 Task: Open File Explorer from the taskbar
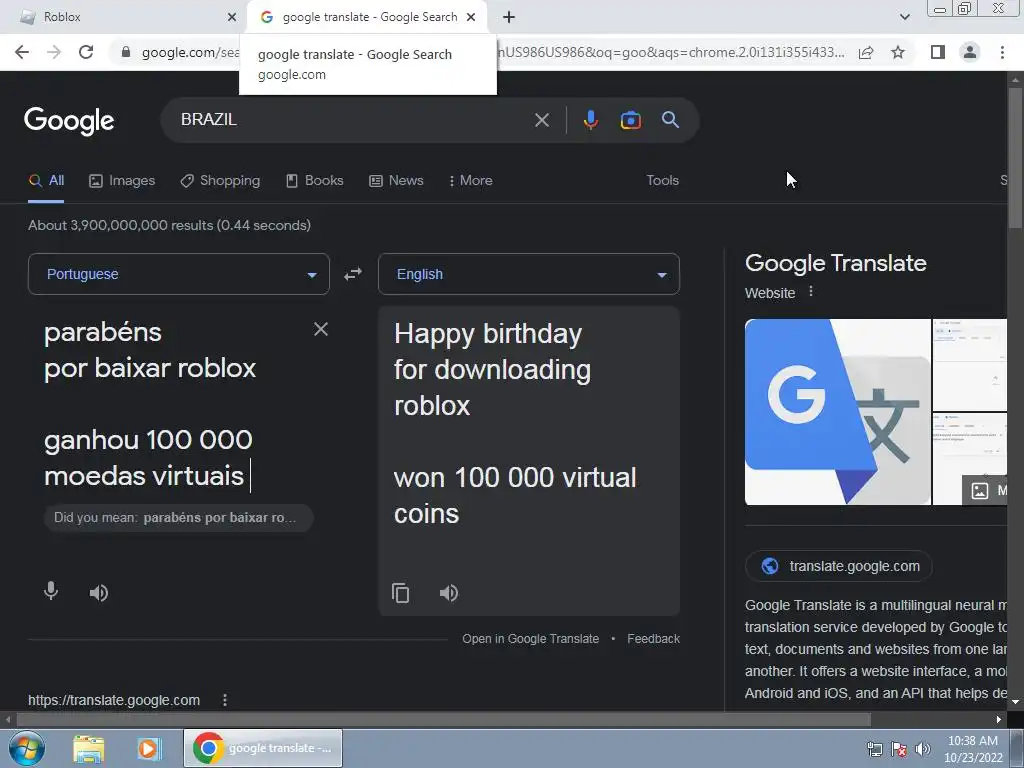tap(88, 748)
